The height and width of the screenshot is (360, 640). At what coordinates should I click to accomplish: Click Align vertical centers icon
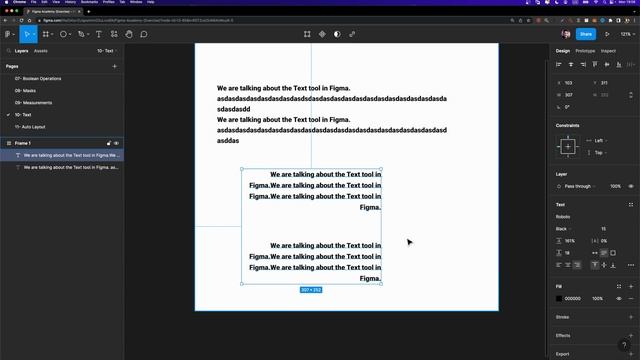(x=607, y=64)
